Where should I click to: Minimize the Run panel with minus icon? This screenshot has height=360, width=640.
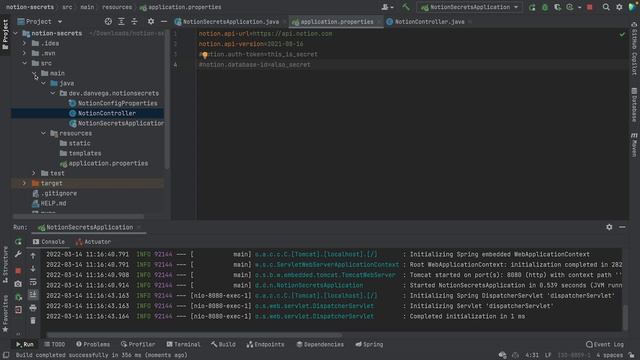click(x=622, y=227)
